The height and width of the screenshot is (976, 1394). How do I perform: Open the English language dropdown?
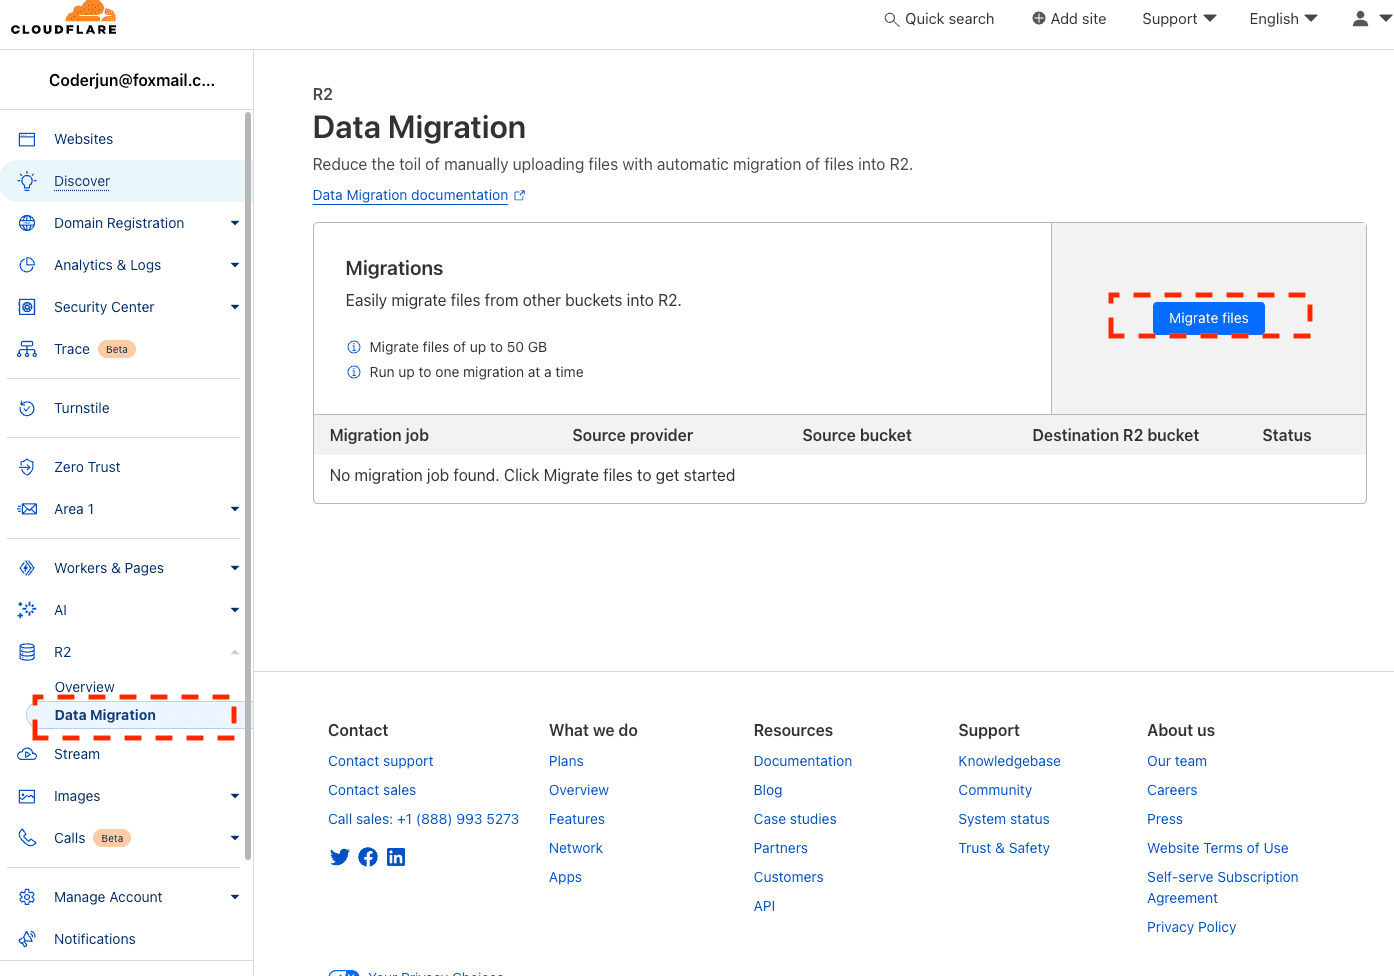click(x=1283, y=19)
